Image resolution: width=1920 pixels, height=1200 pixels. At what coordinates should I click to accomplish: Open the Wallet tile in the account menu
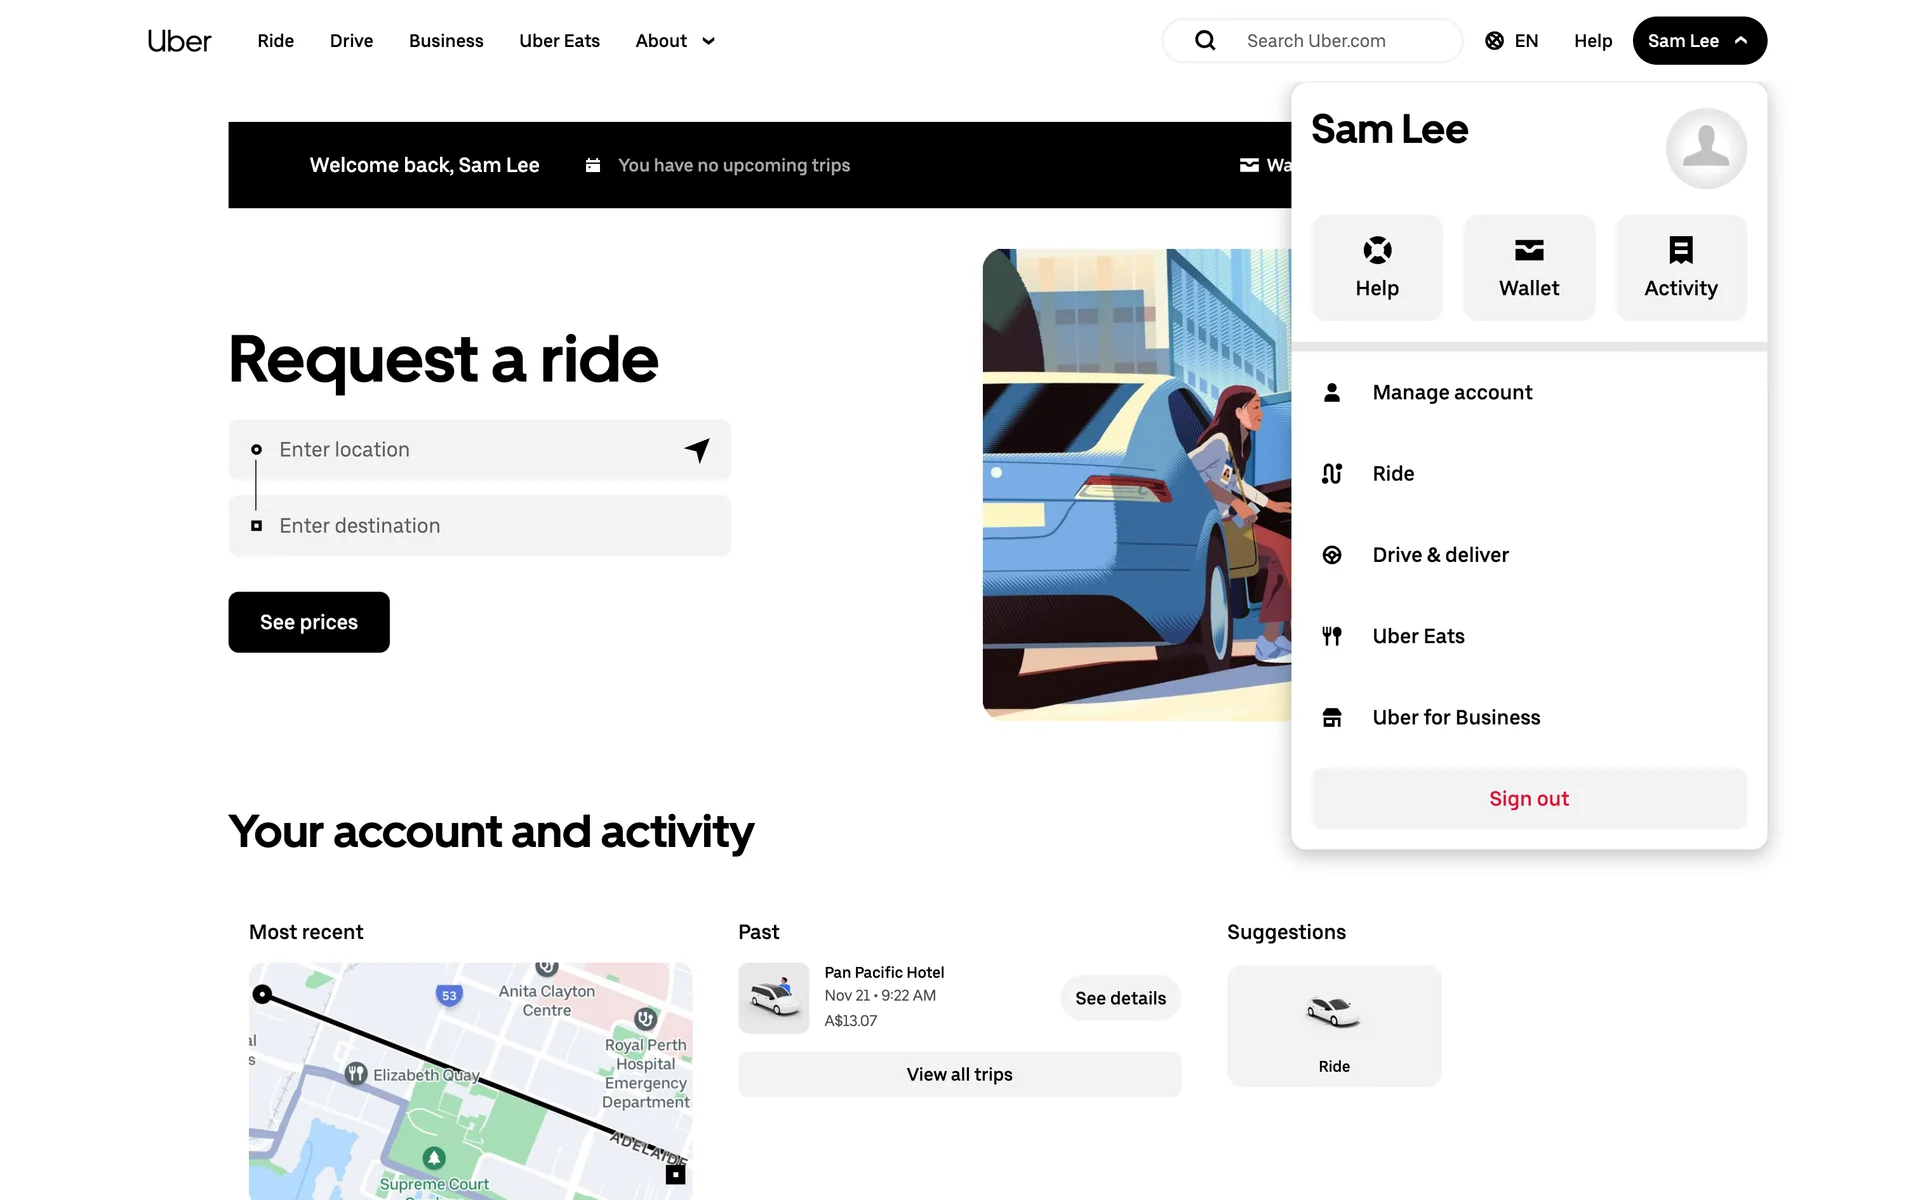(1528, 268)
